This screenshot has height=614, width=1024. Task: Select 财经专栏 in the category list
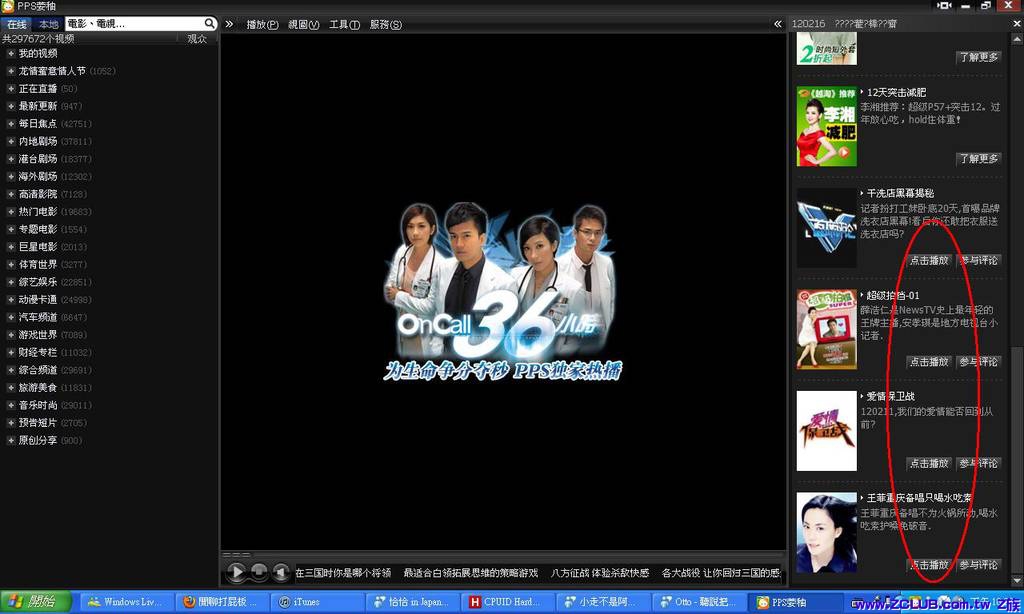click(38, 353)
